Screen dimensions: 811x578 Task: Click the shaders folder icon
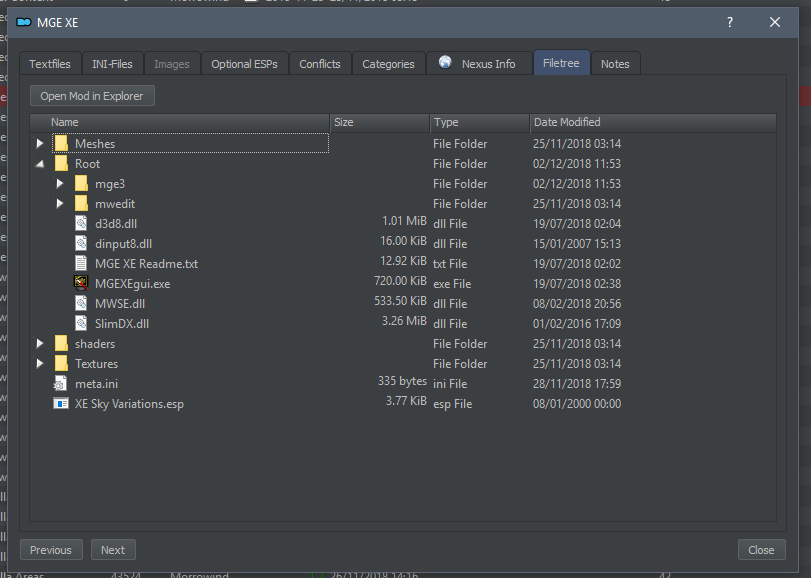point(61,343)
